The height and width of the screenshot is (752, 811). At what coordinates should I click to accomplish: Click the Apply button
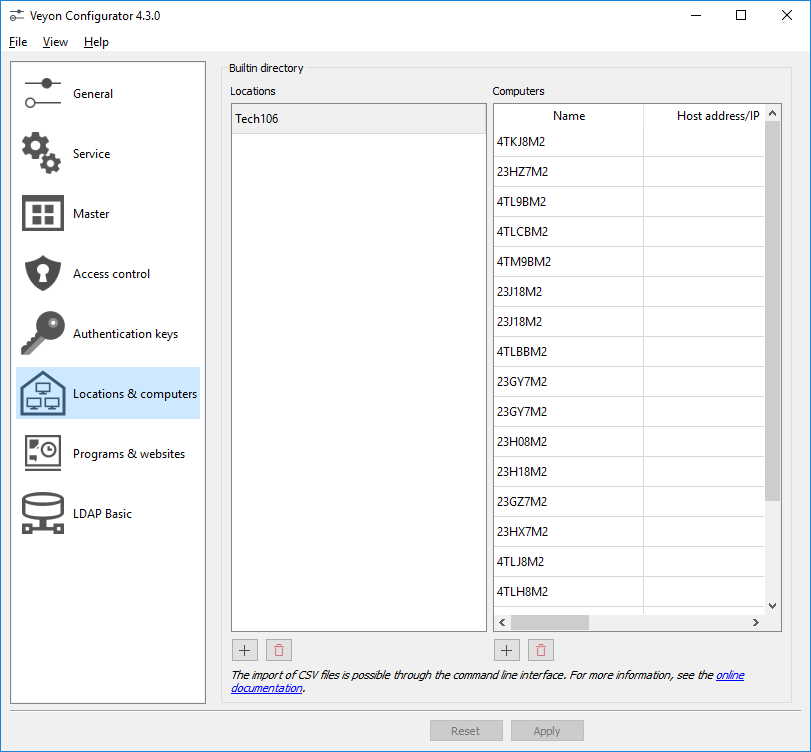[x=547, y=731]
